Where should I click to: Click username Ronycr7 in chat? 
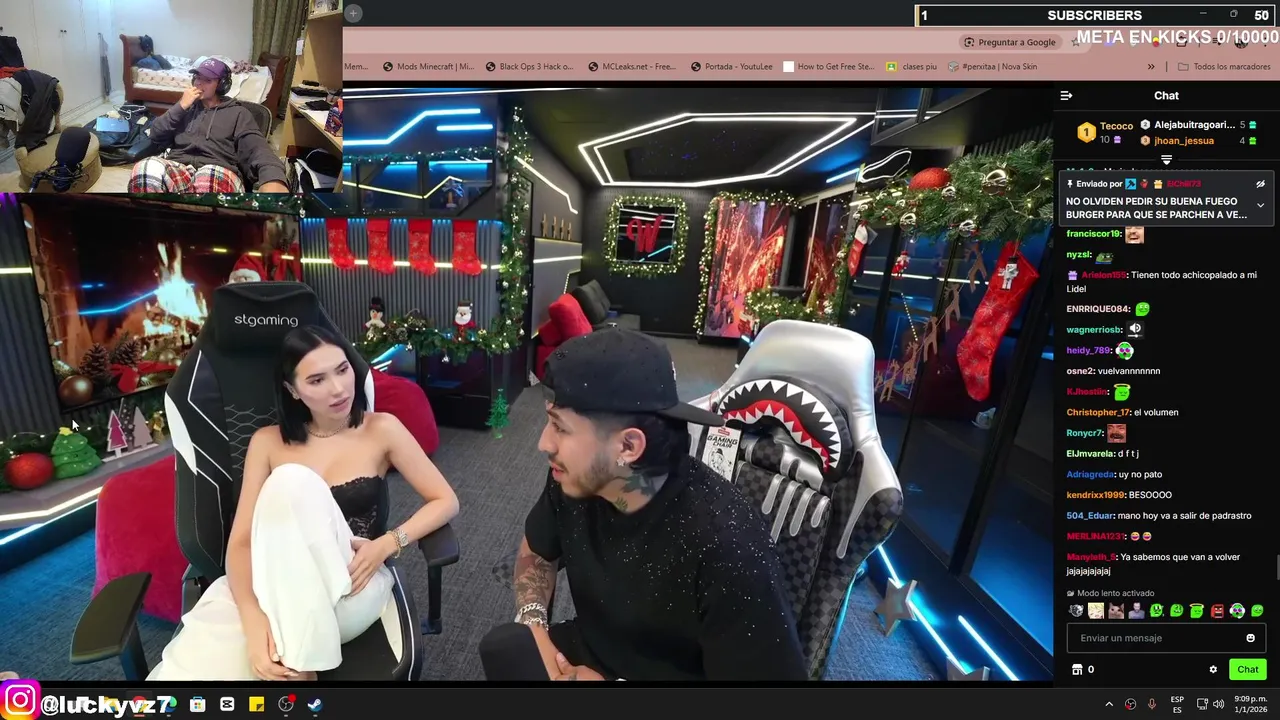pos(1085,433)
